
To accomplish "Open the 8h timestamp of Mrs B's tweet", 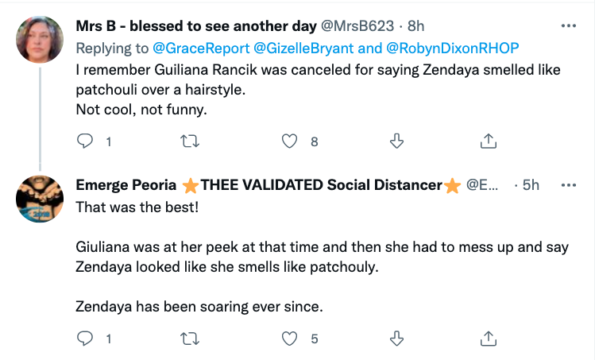I will point(416,26).
